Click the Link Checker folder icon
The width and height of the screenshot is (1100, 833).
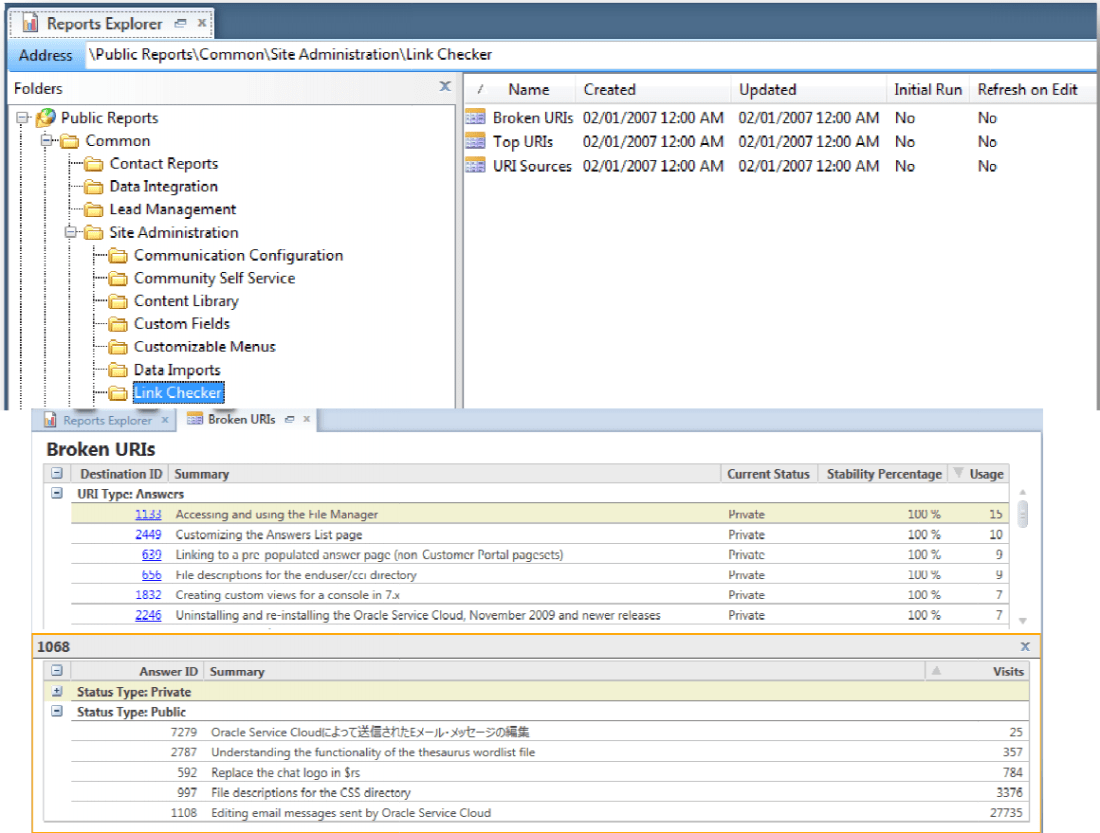[x=118, y=392]
